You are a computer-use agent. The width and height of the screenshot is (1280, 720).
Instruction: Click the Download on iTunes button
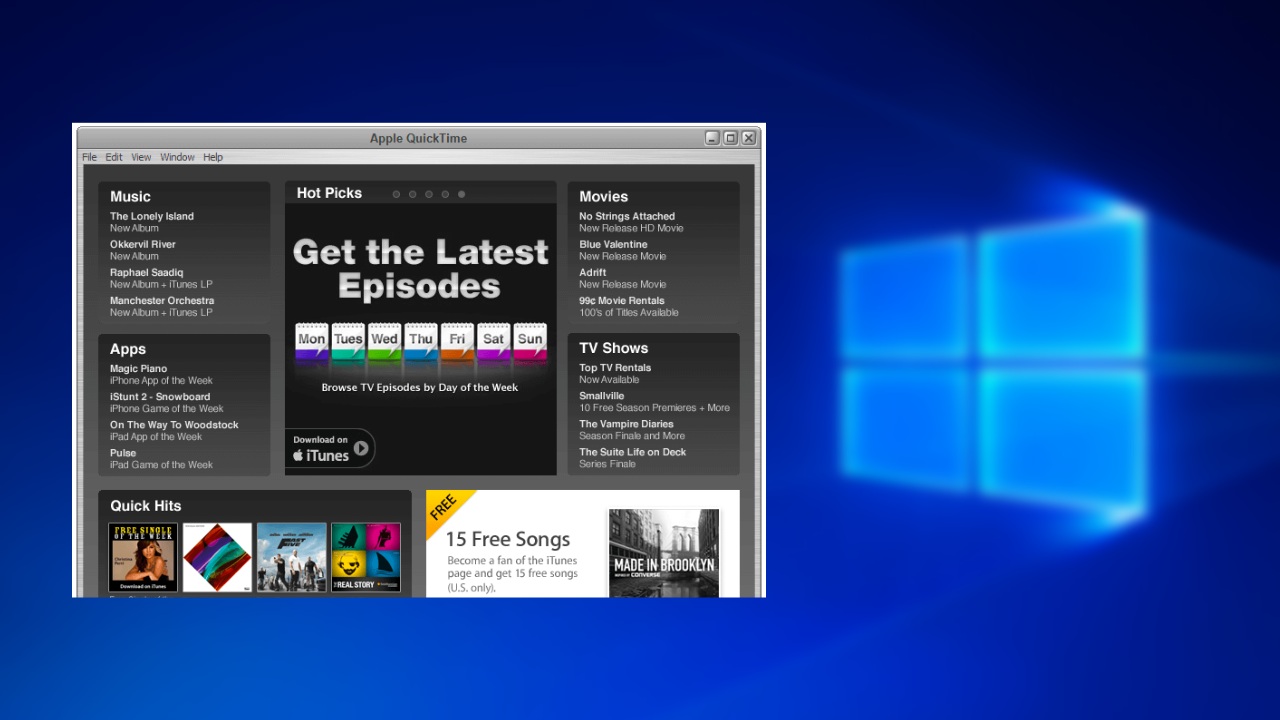point(330,448)
